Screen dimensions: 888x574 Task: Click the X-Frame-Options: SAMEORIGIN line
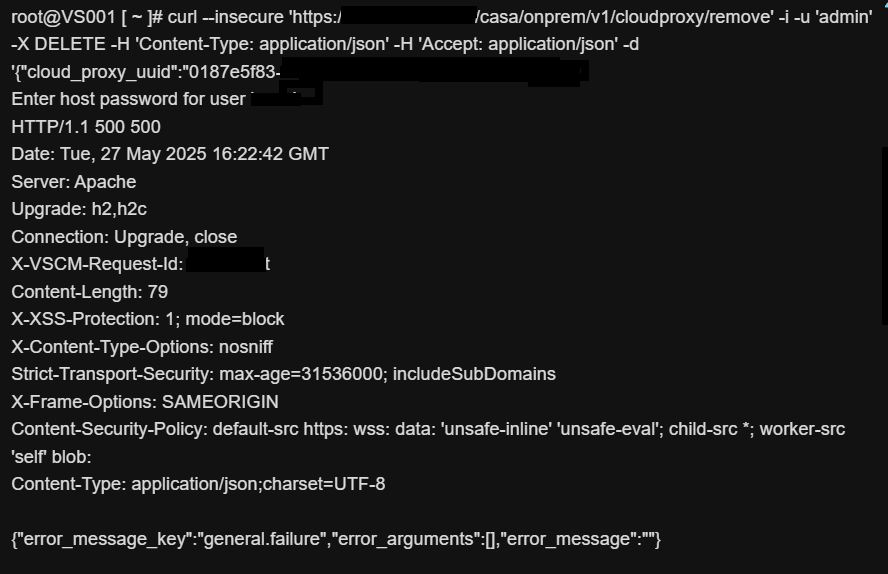[x=145, y=402]
